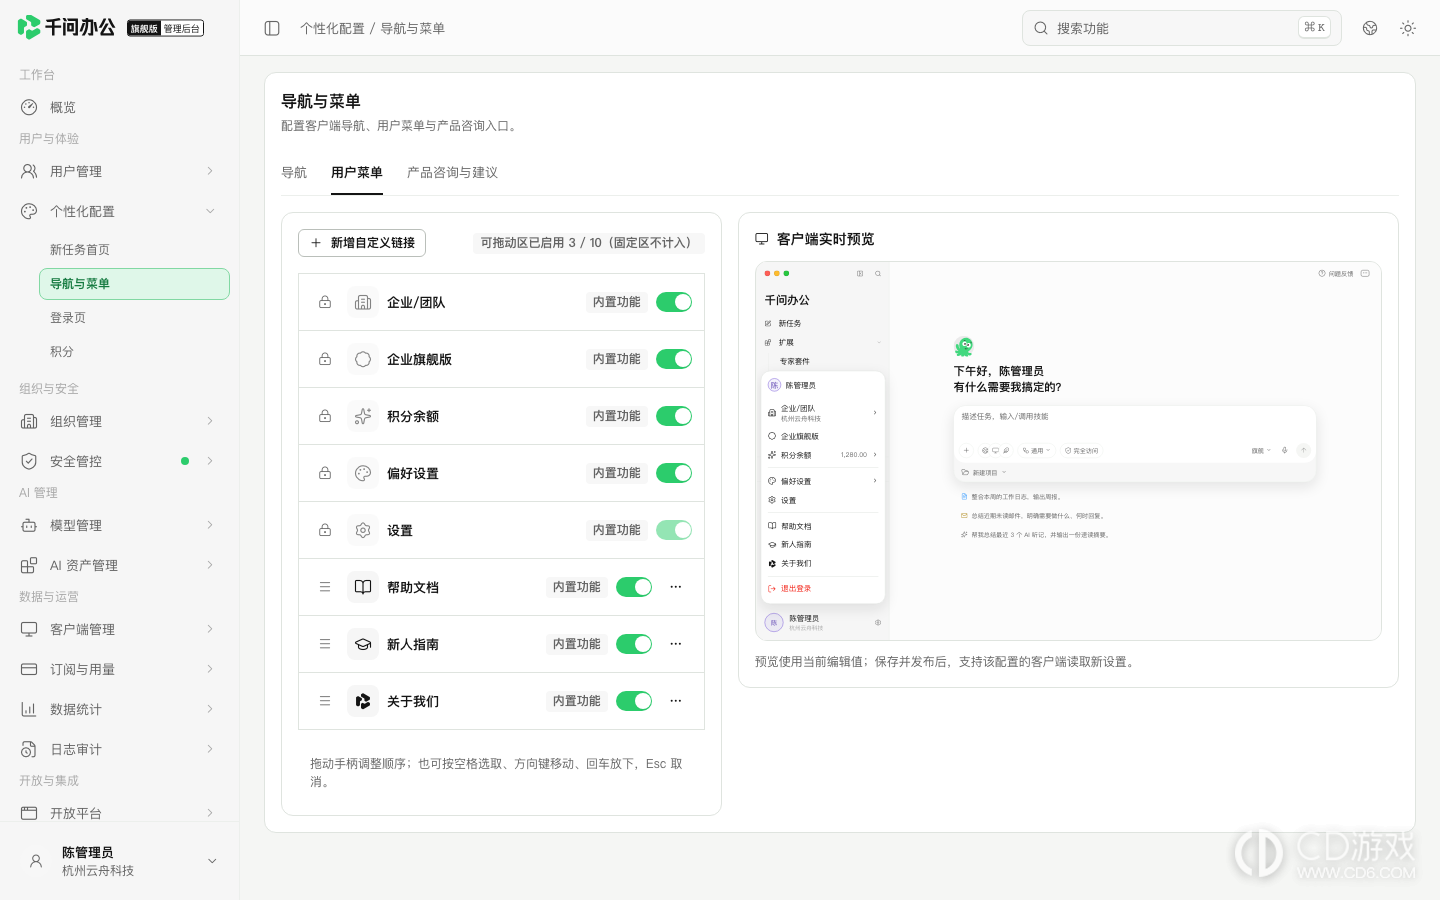Turn off the 关于我们 switch
1440x900 pixels.
coord(634,701)
